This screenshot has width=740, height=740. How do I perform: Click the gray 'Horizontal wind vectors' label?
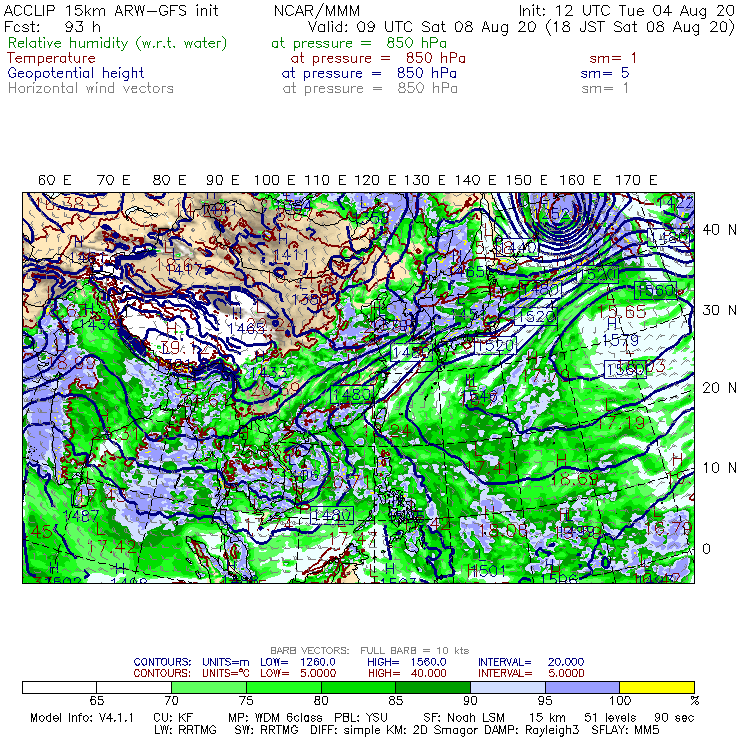tap(91, 88)
